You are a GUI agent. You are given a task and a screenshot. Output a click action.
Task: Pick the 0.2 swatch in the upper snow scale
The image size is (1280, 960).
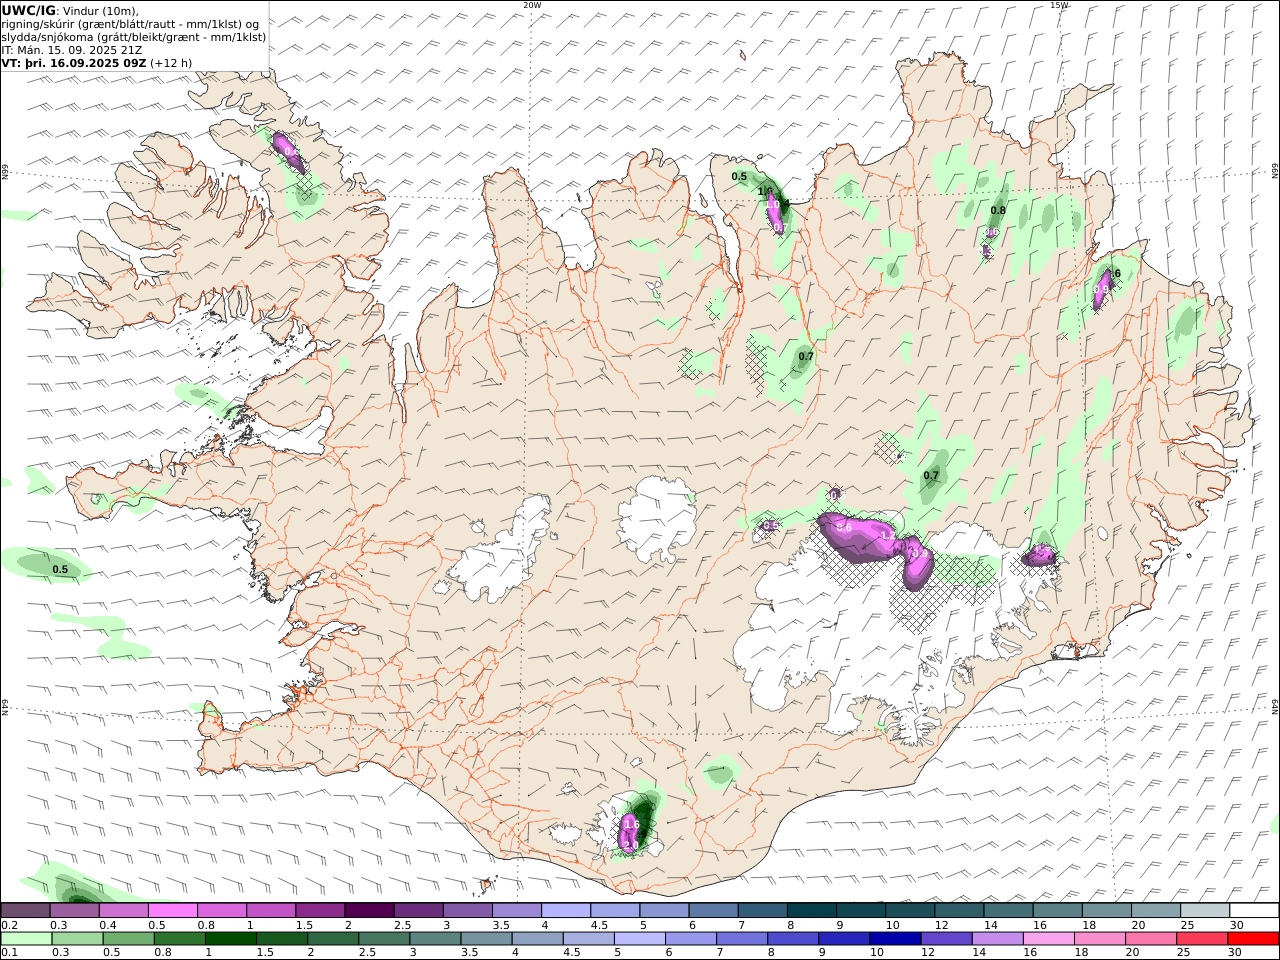coord(25,911)
